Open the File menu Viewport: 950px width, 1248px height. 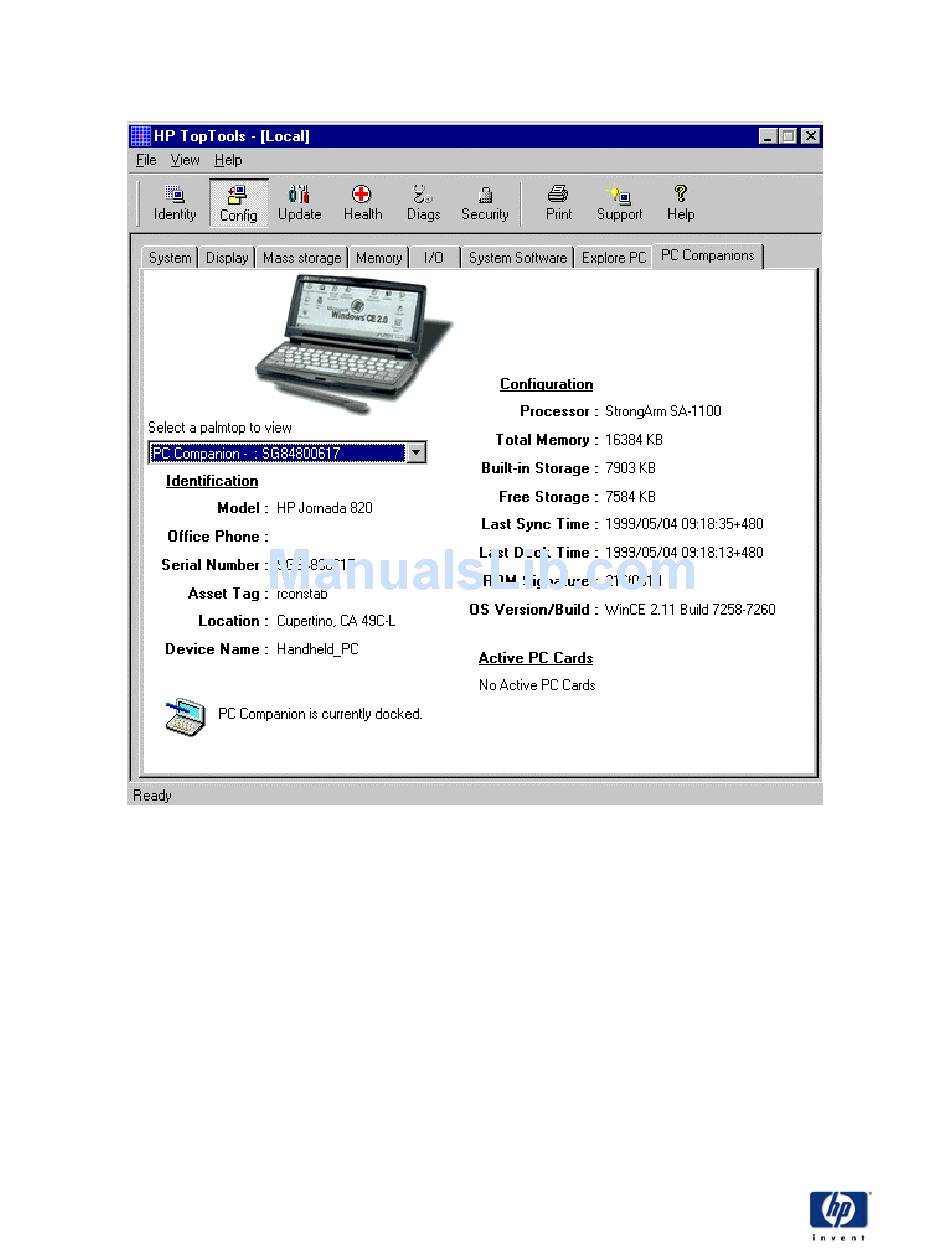click(146, 160)
